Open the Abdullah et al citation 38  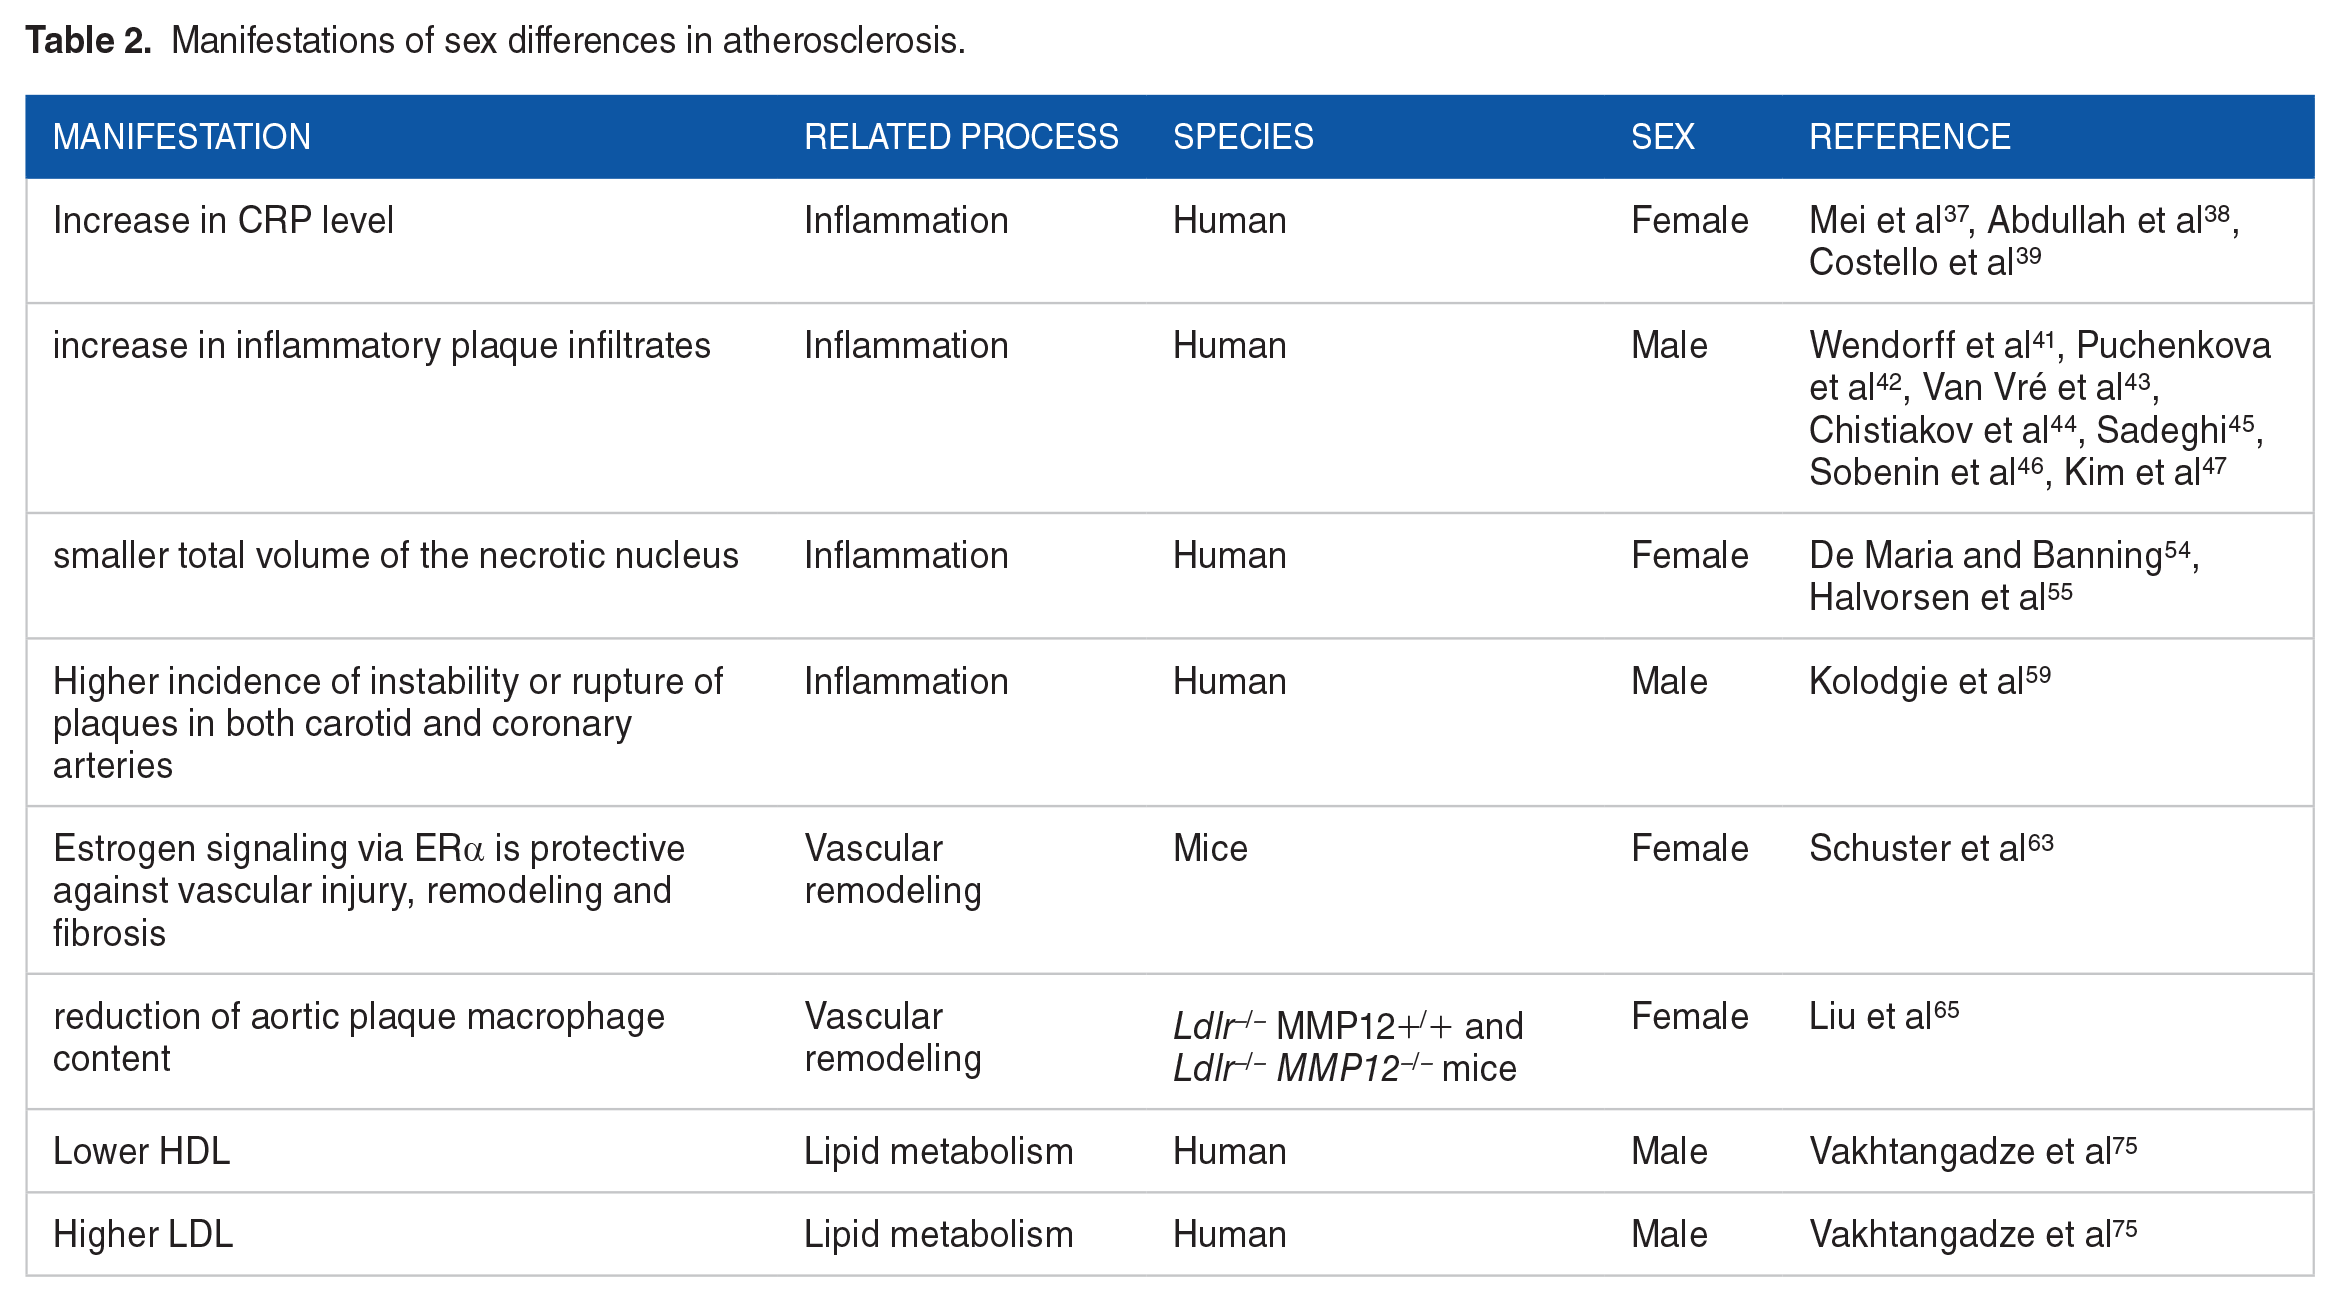[x=2108, y=220]
